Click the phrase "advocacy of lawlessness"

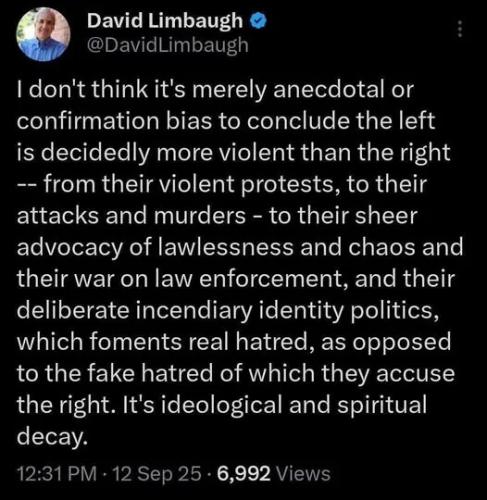point(155,247)
